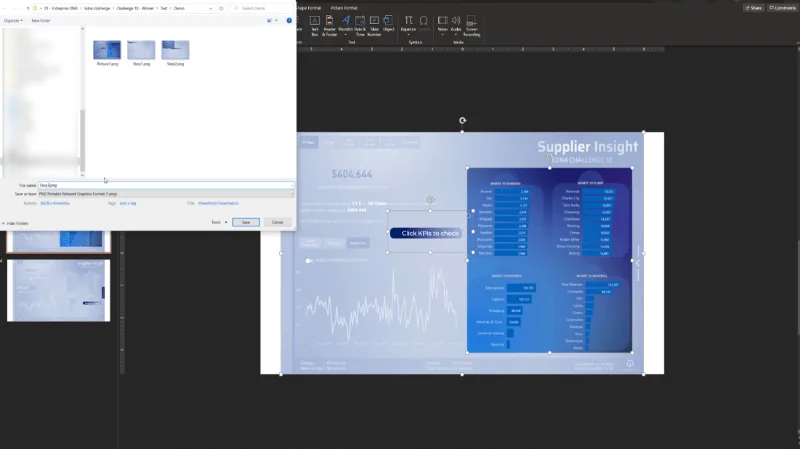
Task: Expand the address path history dropdown
Action: 211,8
